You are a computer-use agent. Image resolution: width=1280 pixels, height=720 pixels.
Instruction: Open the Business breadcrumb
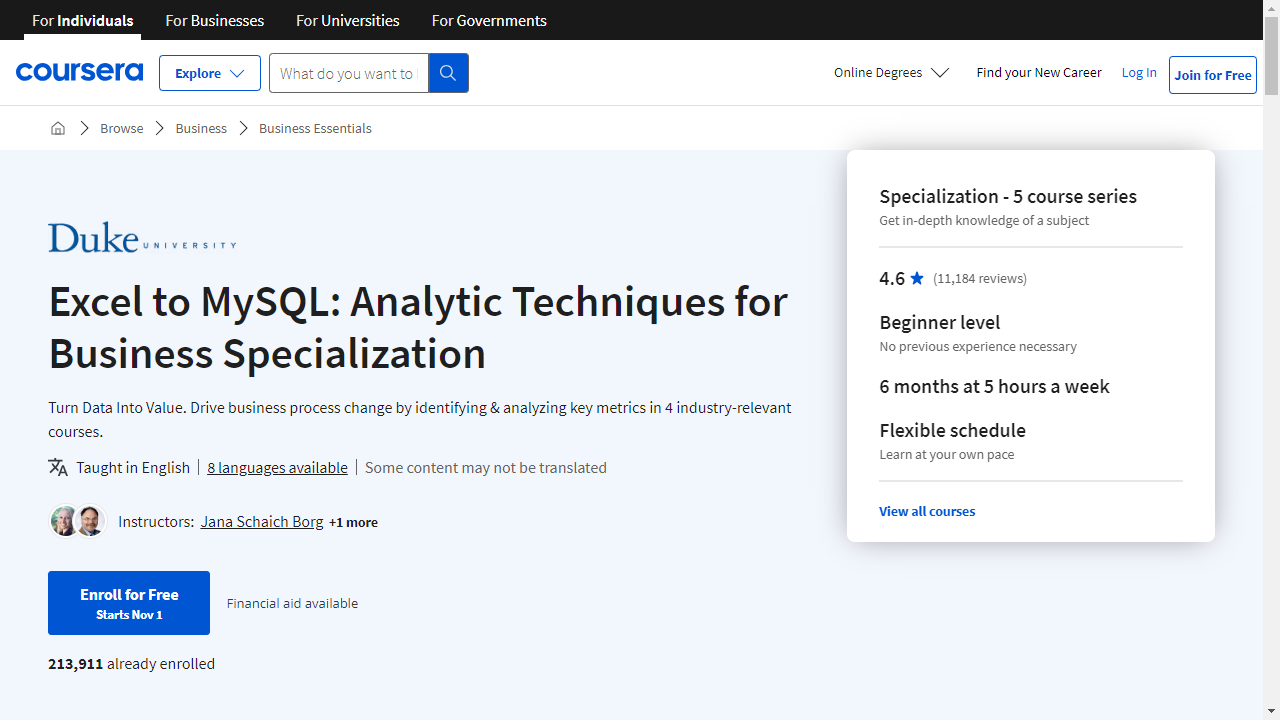point(201,128)
